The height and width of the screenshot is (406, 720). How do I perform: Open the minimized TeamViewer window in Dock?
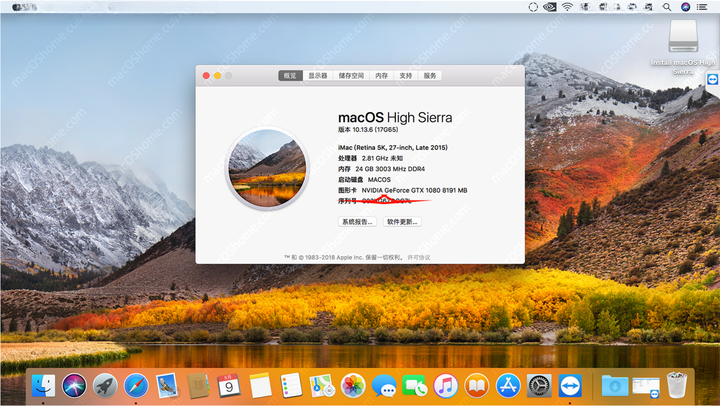[x=646, y=387]
